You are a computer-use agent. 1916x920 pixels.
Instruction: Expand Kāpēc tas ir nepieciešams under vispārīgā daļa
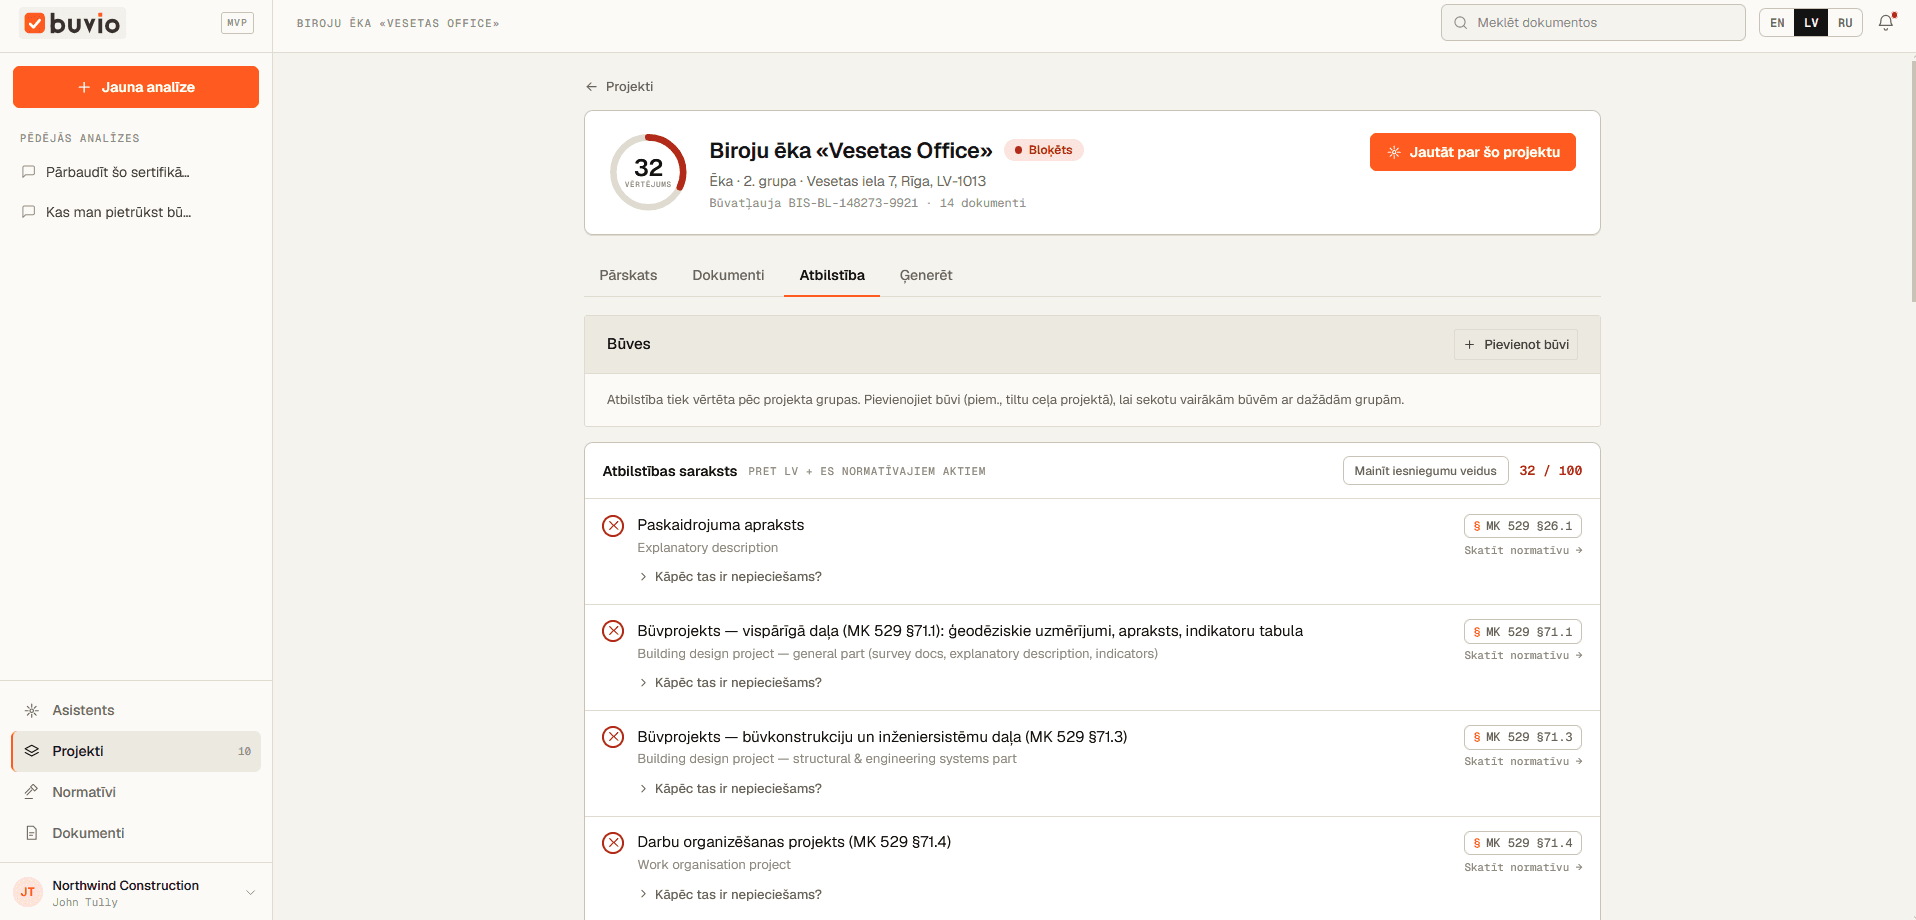tap(730, 683)
